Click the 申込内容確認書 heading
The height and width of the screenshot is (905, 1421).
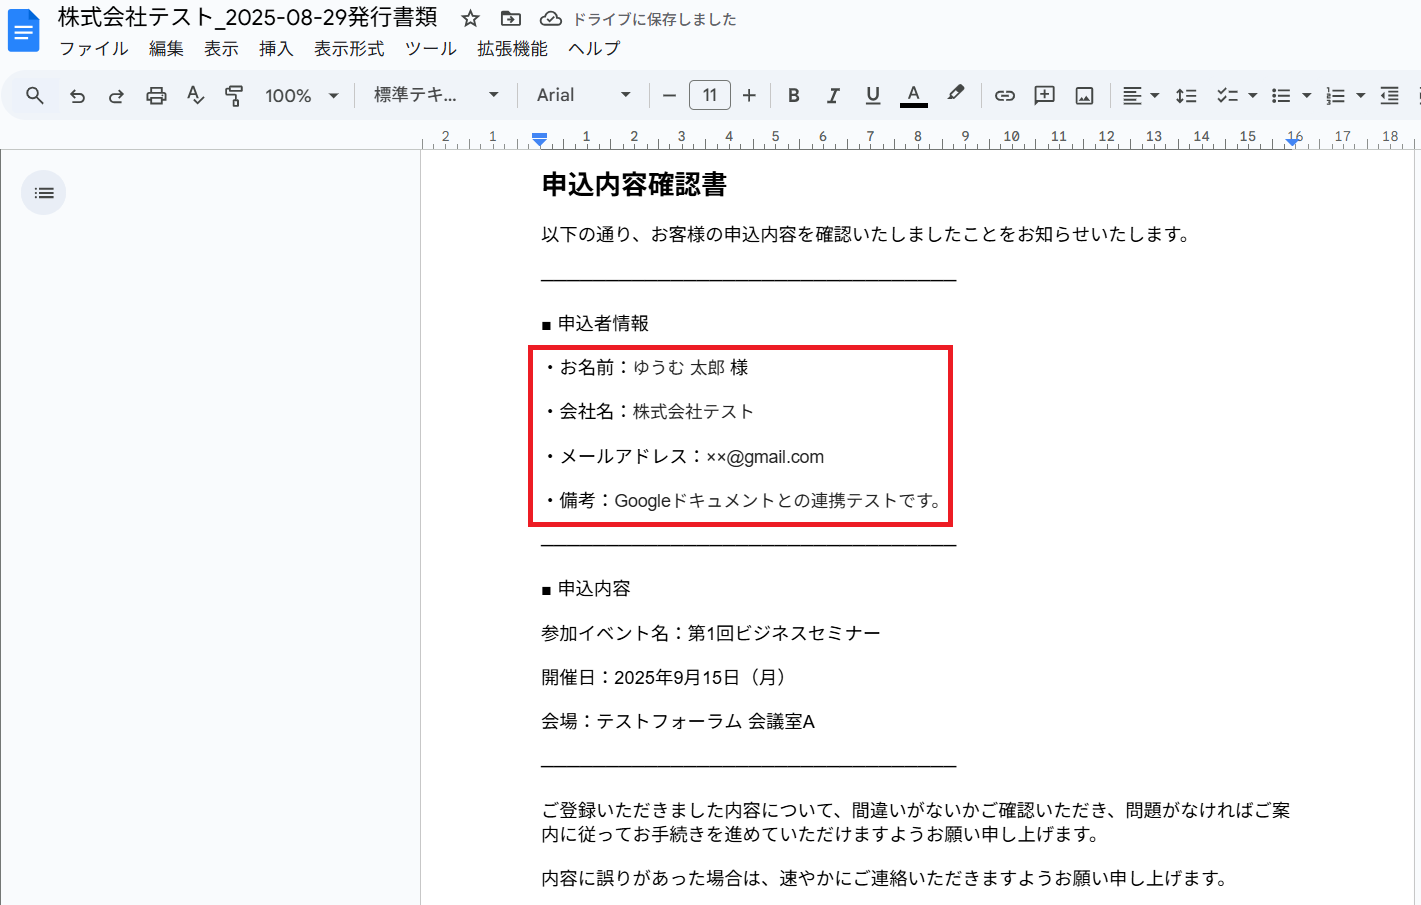634,185
